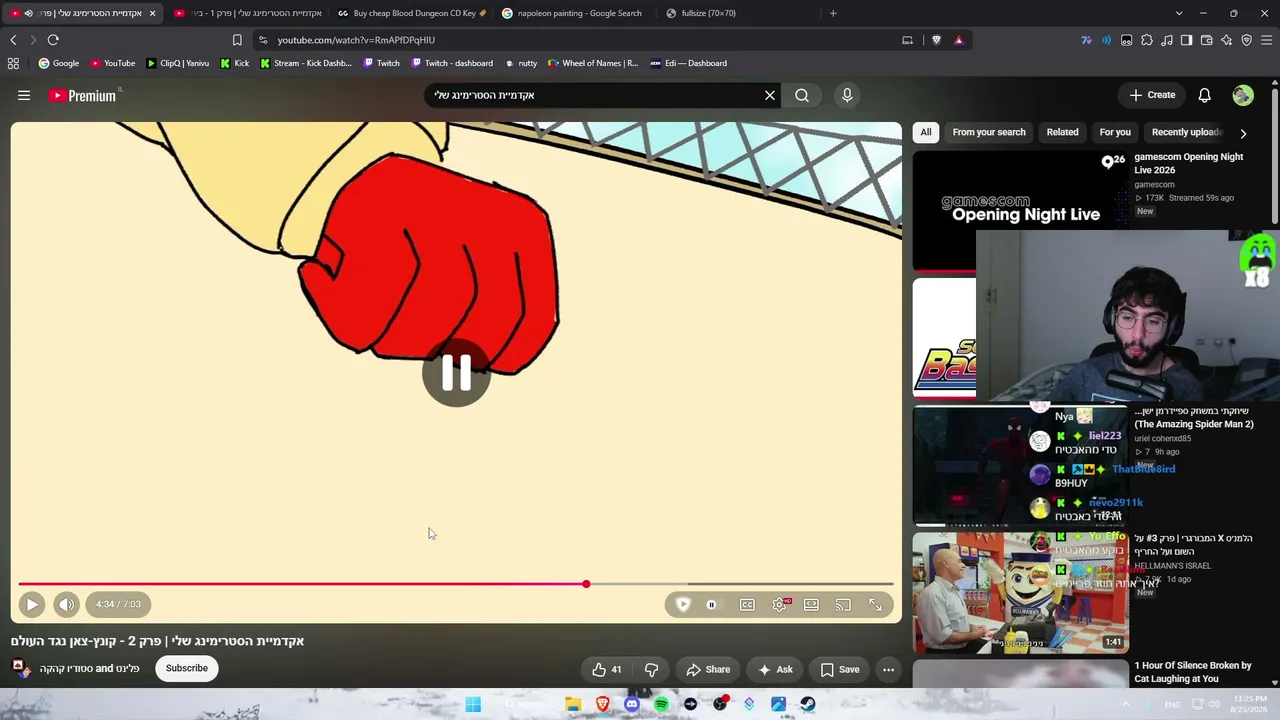Screen dimensions: 1280x720
Task: Open the Hellmann's mascot video thumbnail
Action: coord(1020,592)
